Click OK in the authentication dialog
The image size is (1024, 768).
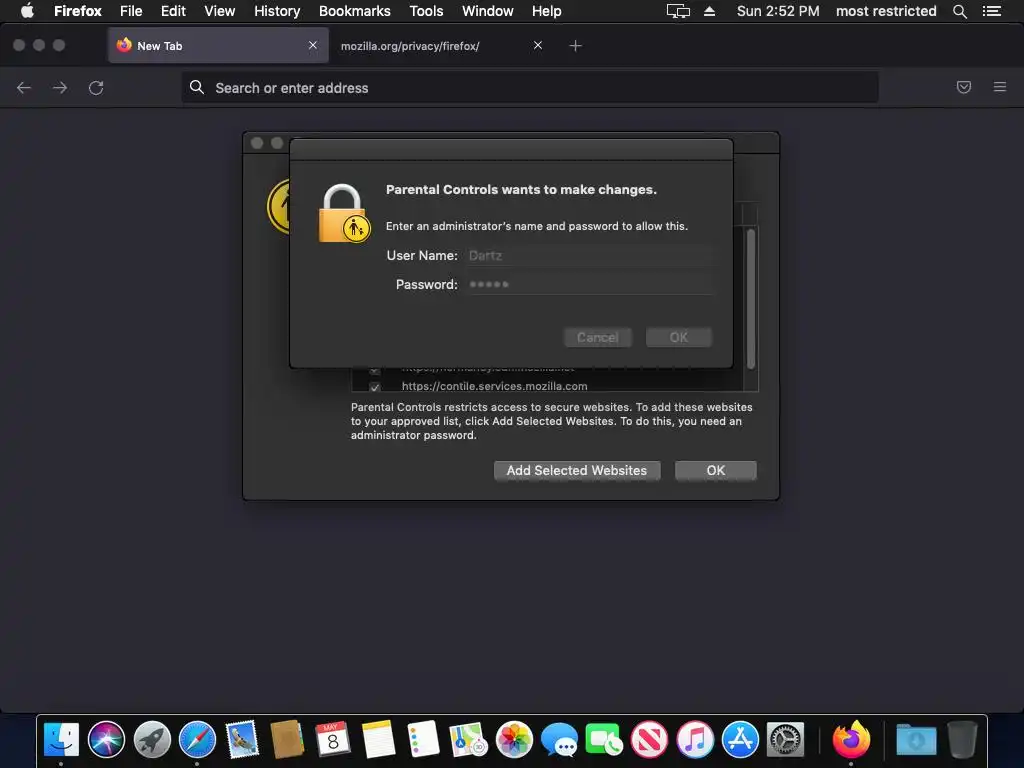[x=679, y=338]
